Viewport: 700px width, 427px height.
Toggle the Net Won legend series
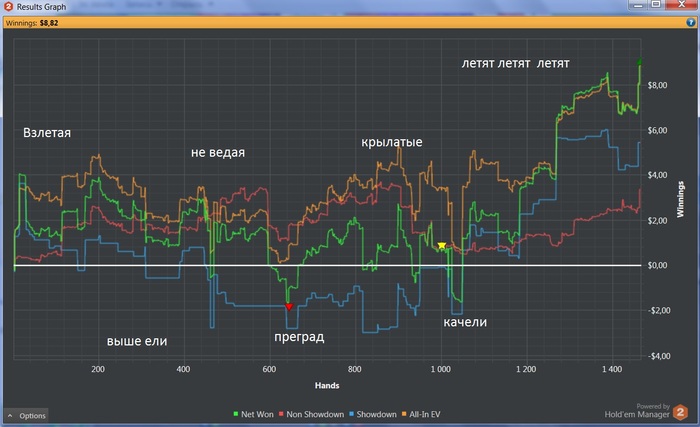tap(253, 414)
